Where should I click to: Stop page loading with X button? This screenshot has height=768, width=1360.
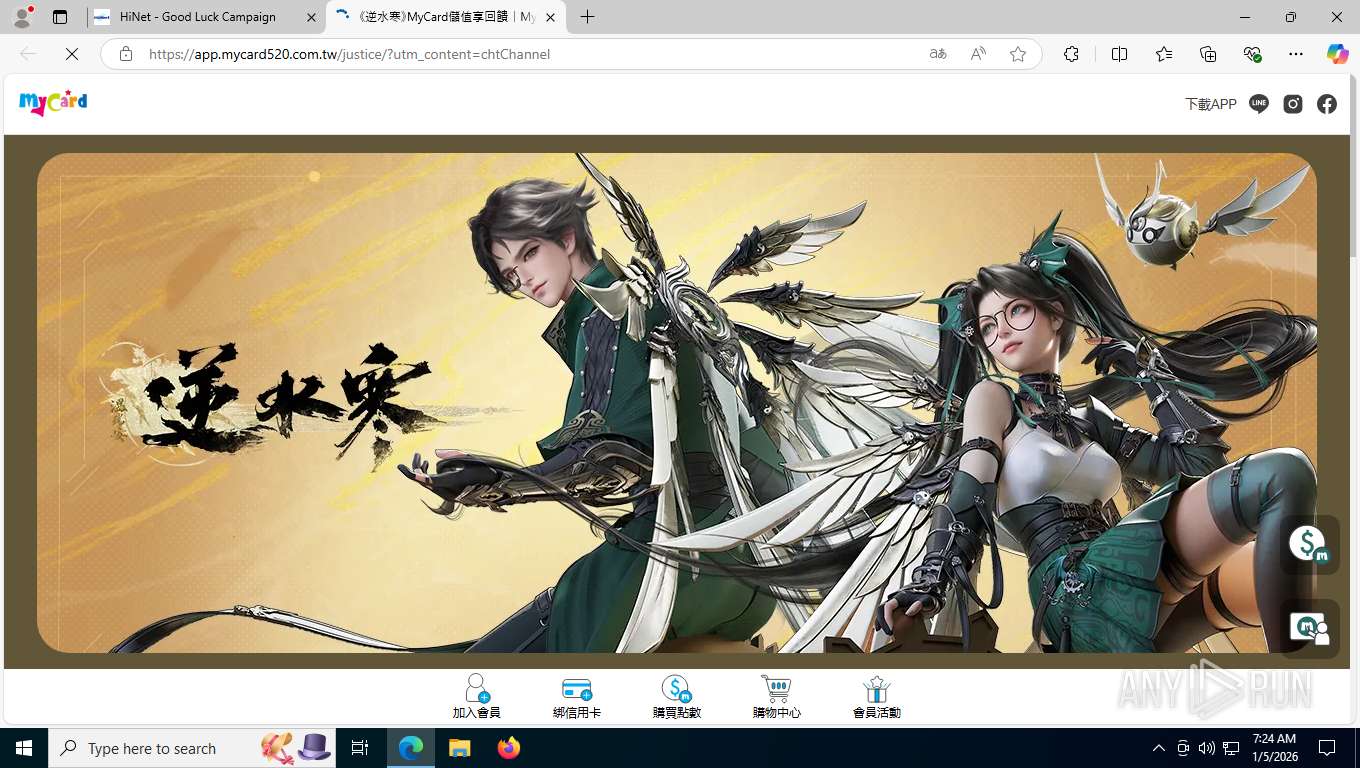click(72, 54)
